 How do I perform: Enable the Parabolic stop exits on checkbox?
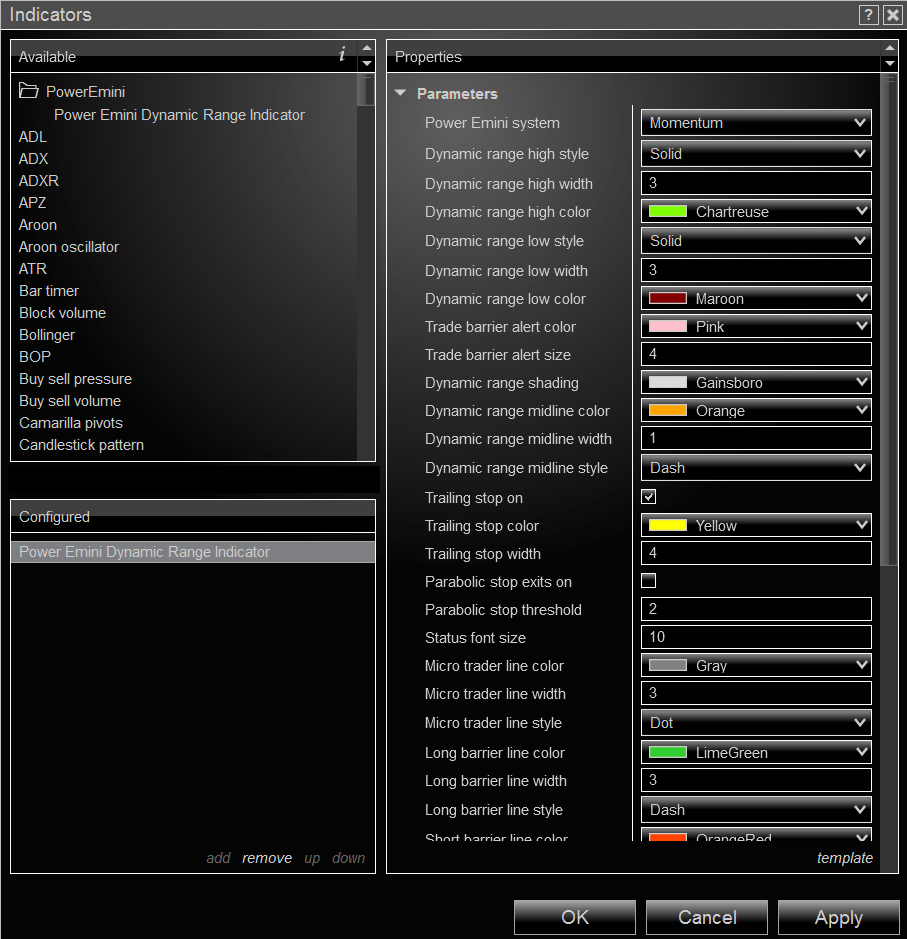648,581
